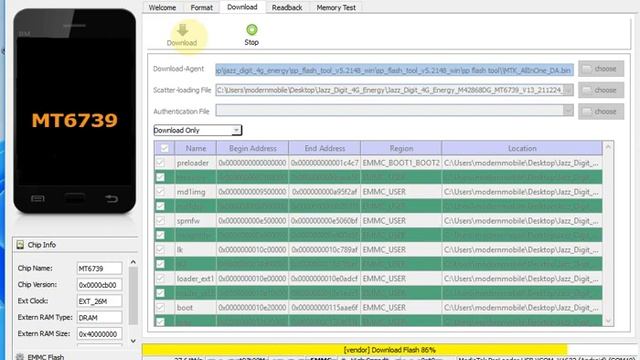Click the Download arrow icon

182,30
